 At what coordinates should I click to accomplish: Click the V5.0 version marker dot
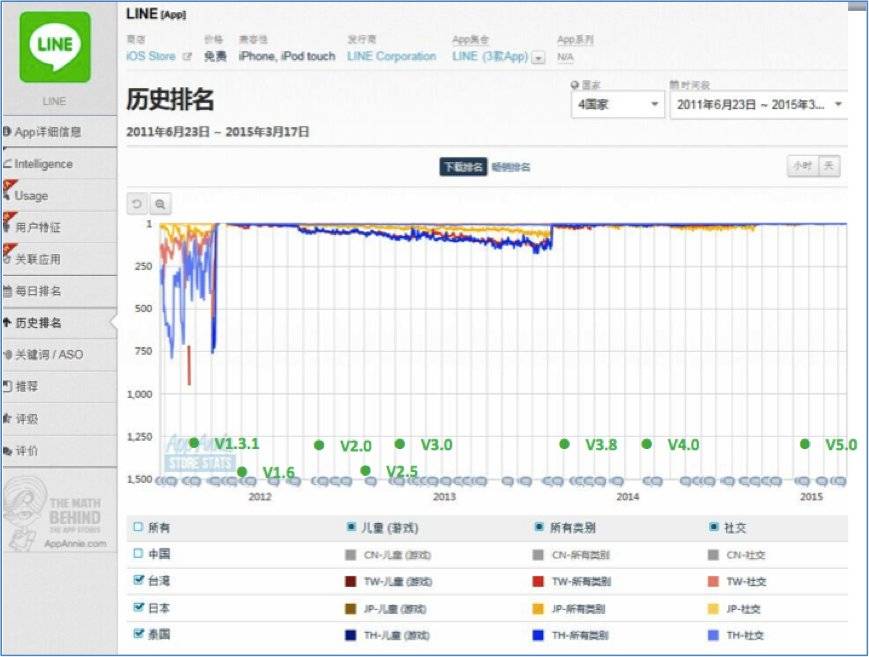coord(805,444)
